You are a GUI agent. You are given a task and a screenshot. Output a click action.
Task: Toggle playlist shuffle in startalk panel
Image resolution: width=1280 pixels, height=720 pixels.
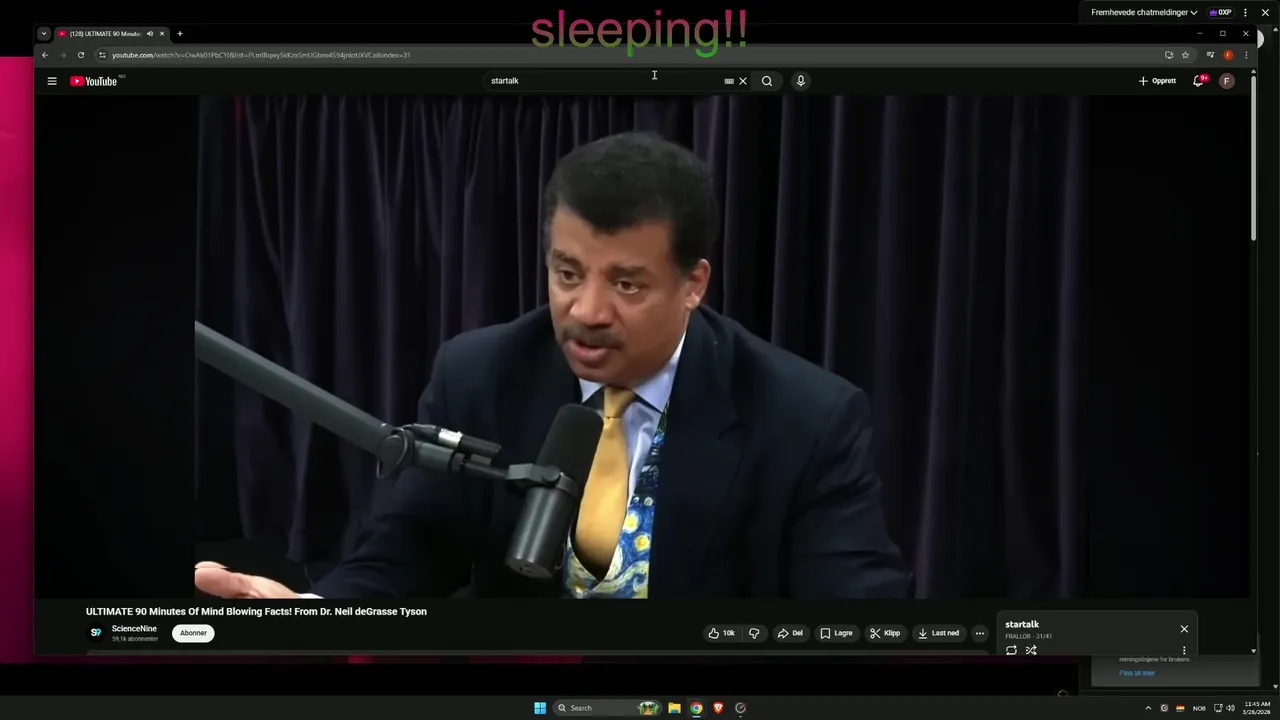(x=1031, y=650)
